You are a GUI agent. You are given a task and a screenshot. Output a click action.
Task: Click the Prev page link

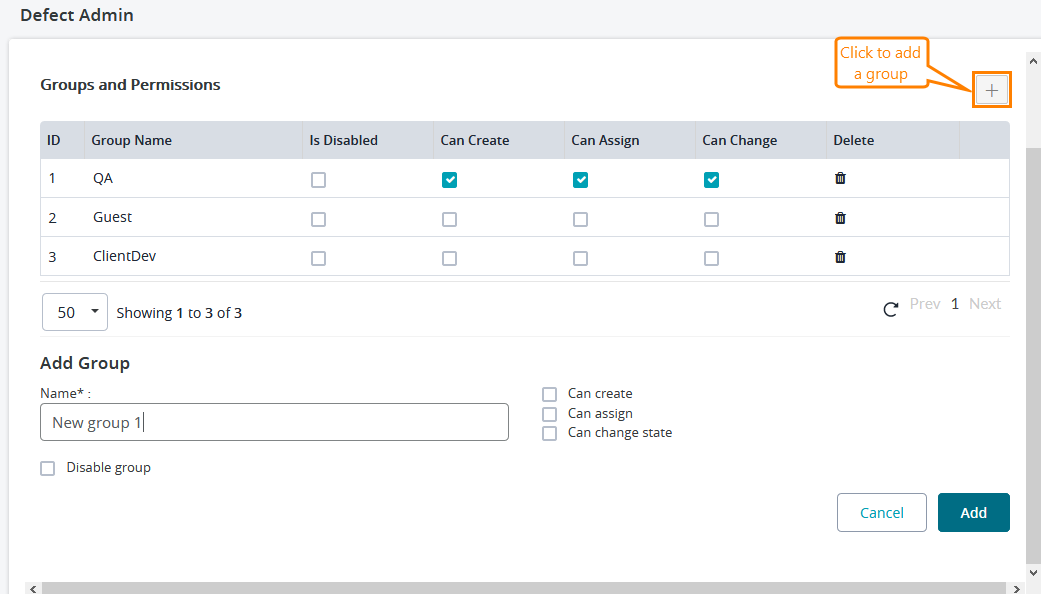924,304
